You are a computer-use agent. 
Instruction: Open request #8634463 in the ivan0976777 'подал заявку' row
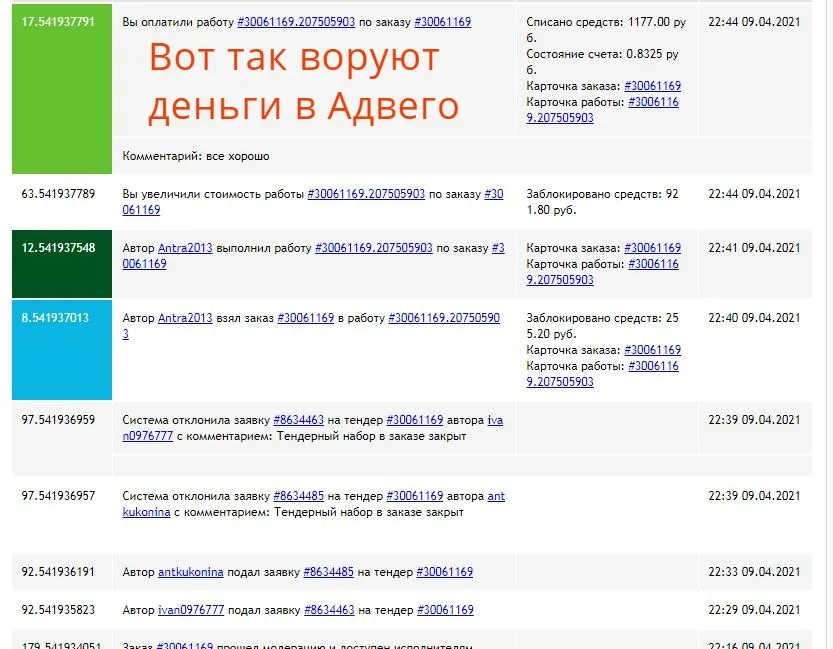pos(329,610)
